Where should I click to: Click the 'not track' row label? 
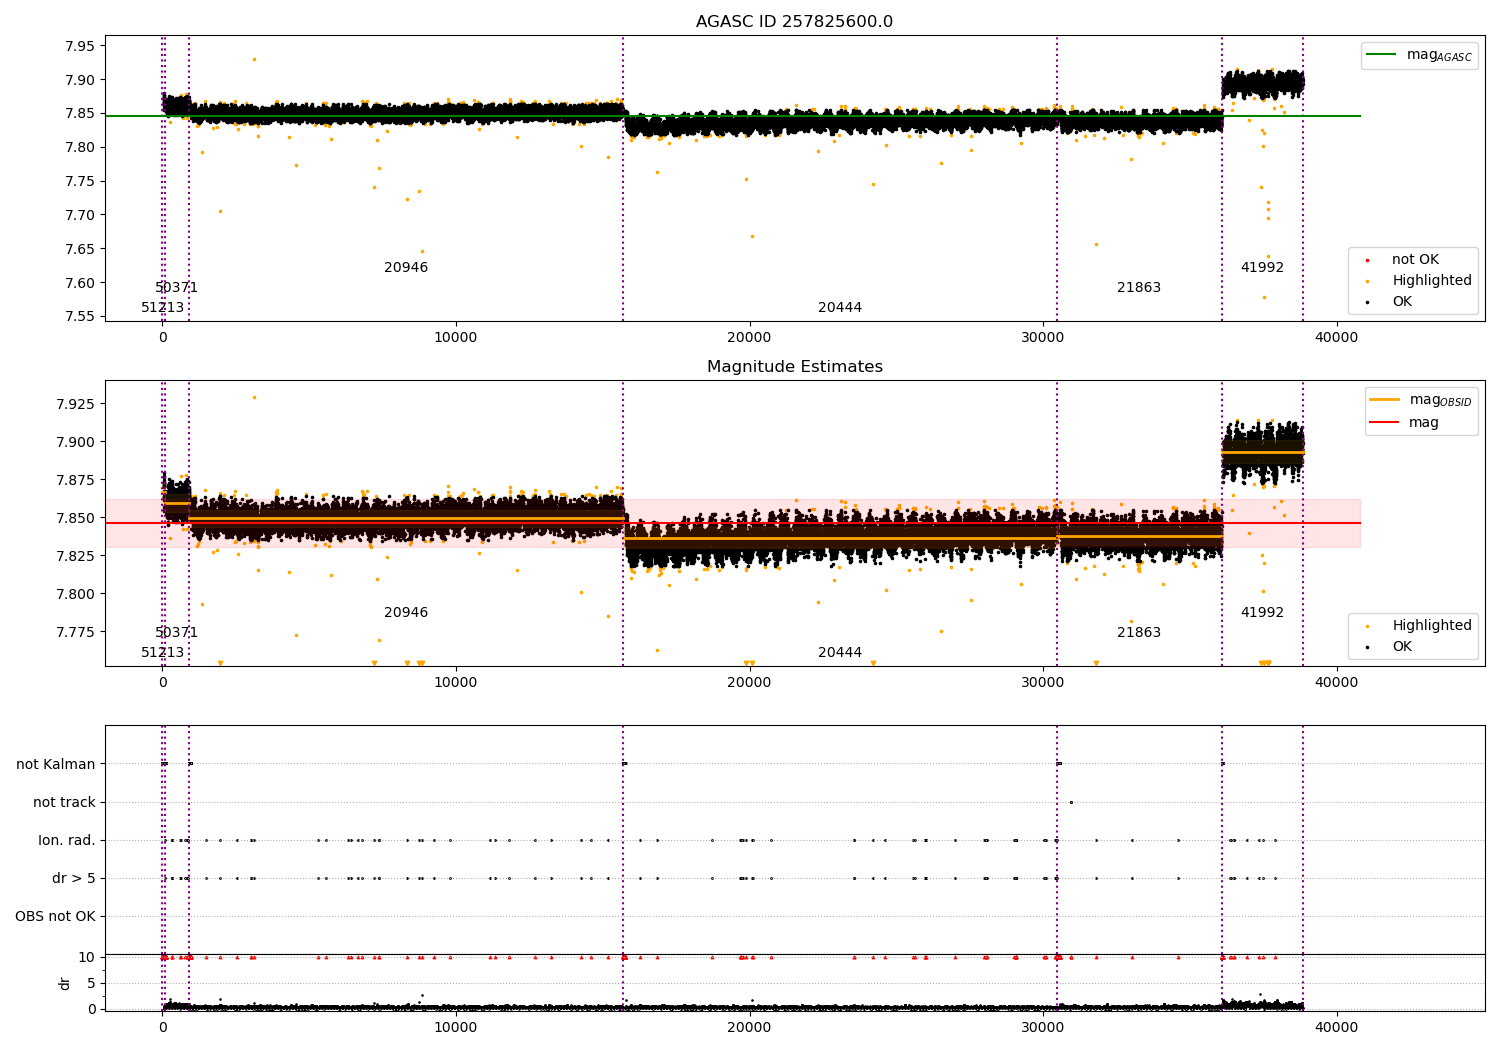(x=64, y=802)
